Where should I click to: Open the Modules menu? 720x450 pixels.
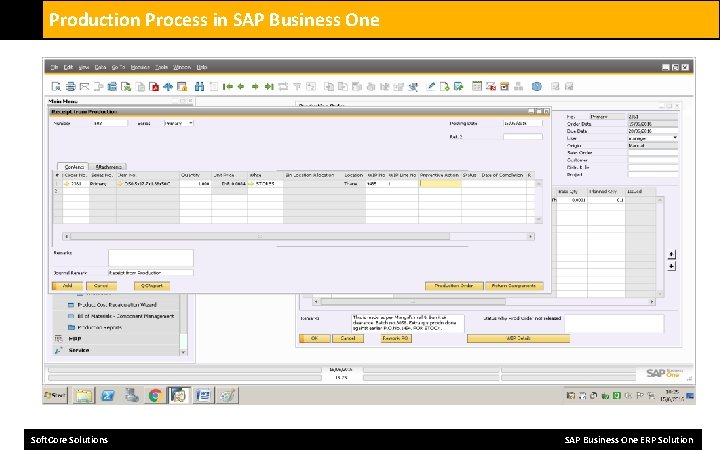tap(140, 67)
